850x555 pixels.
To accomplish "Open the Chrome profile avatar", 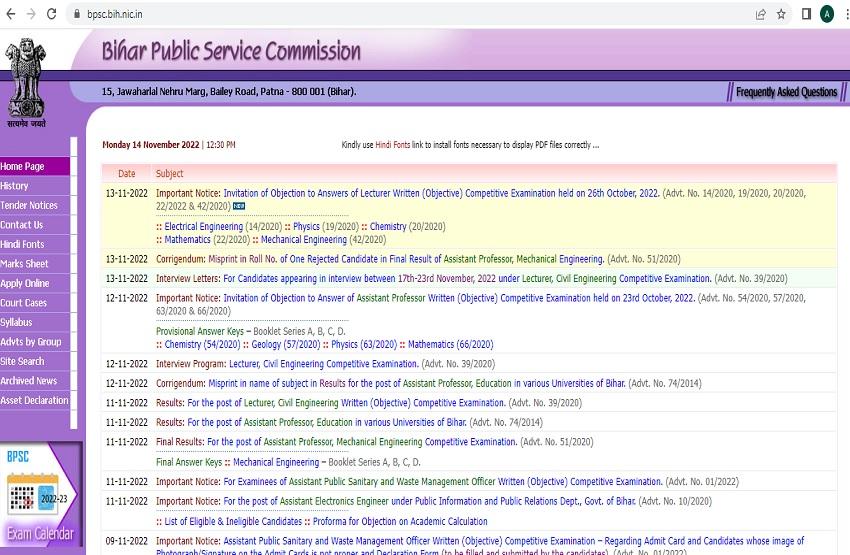I will (826, 14).
